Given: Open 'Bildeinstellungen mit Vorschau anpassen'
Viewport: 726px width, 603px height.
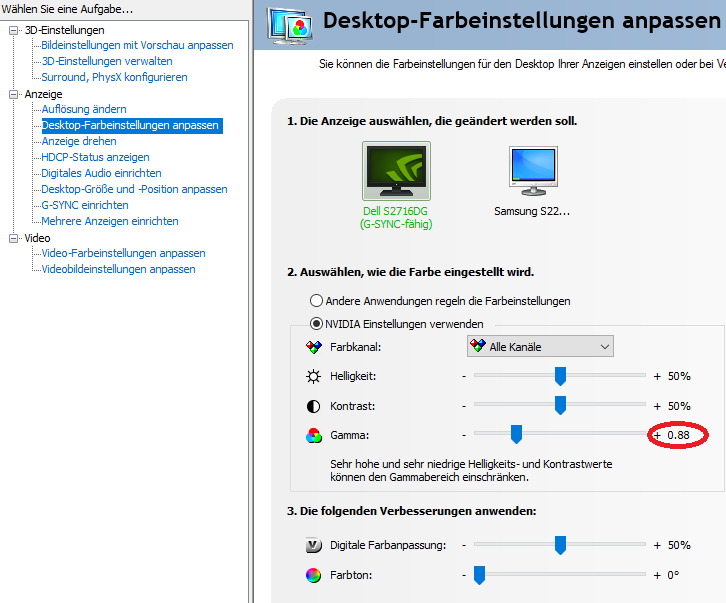Looking at the screenshot, I should (x=137, y=45).
